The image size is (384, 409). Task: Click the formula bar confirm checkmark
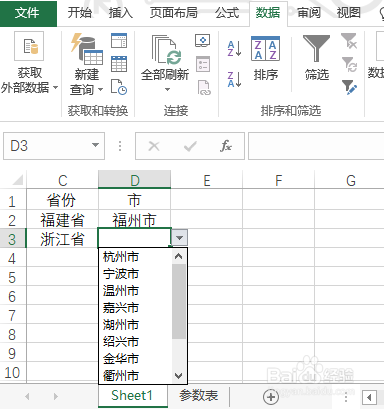pyautogui.click(x=190, y=146)
